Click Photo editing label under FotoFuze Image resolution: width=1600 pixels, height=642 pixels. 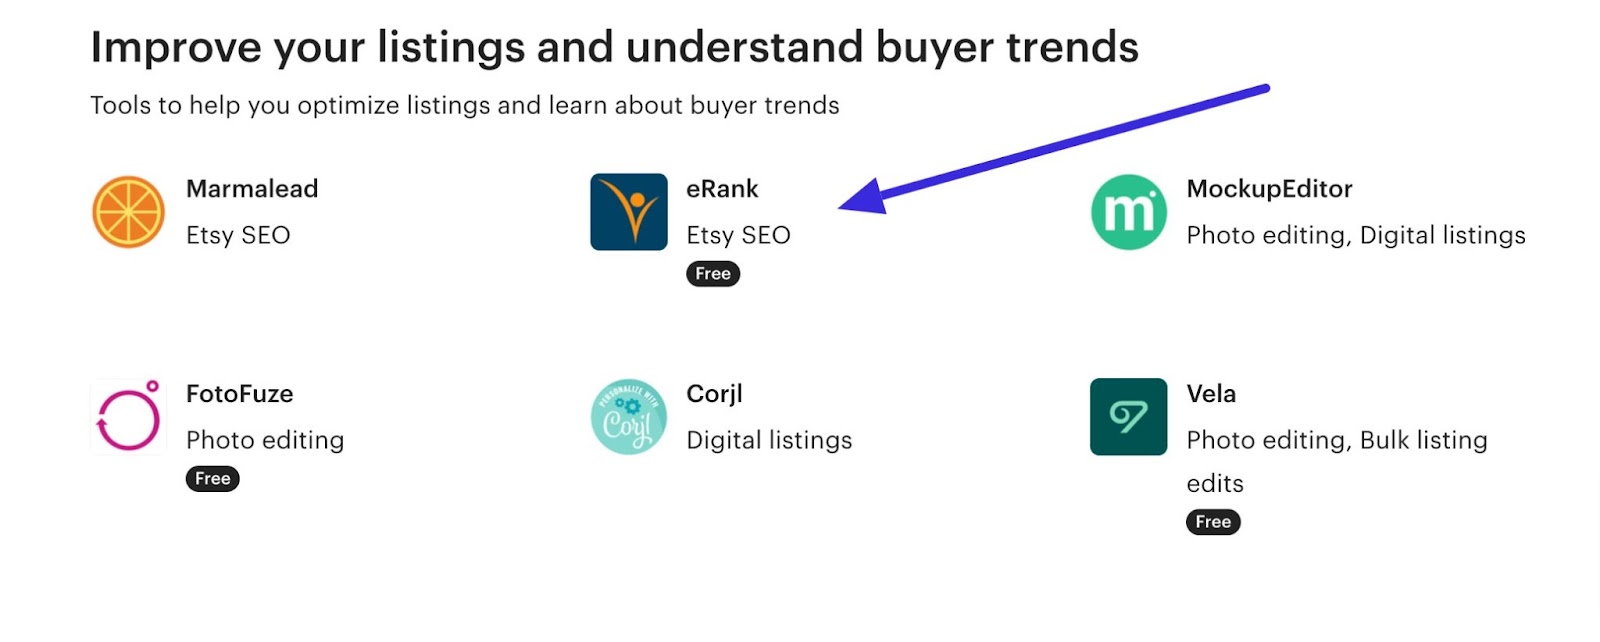[x=265, y=441]
